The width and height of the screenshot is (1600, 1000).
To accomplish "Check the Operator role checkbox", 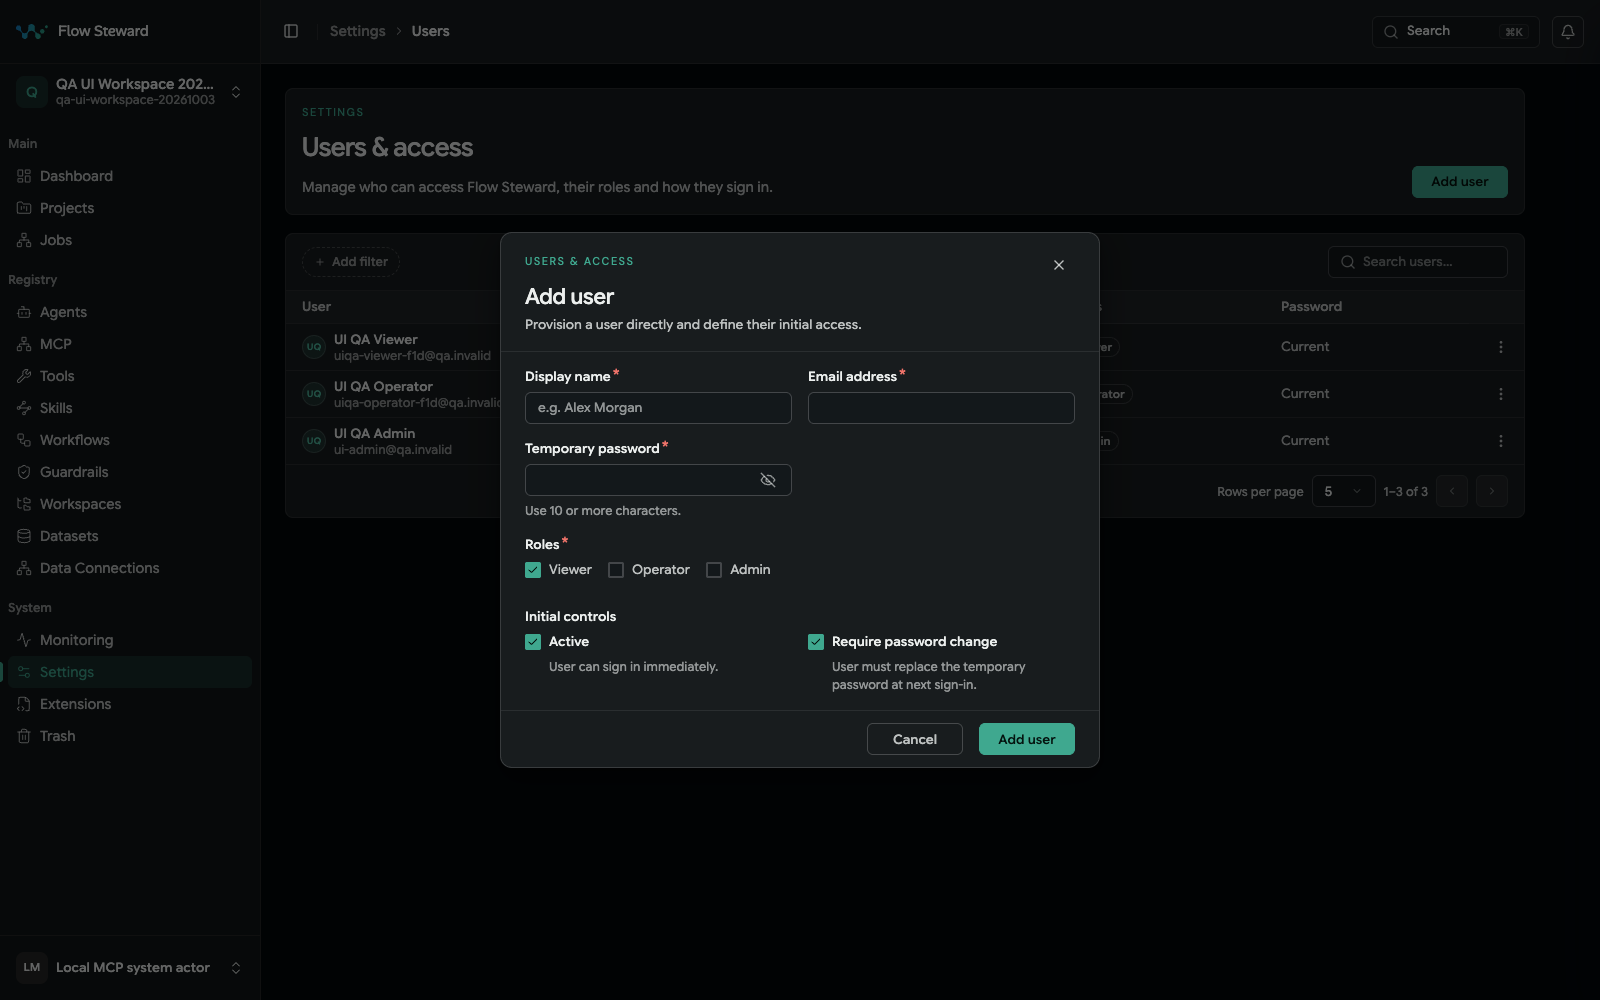I will tap(616, 570).
